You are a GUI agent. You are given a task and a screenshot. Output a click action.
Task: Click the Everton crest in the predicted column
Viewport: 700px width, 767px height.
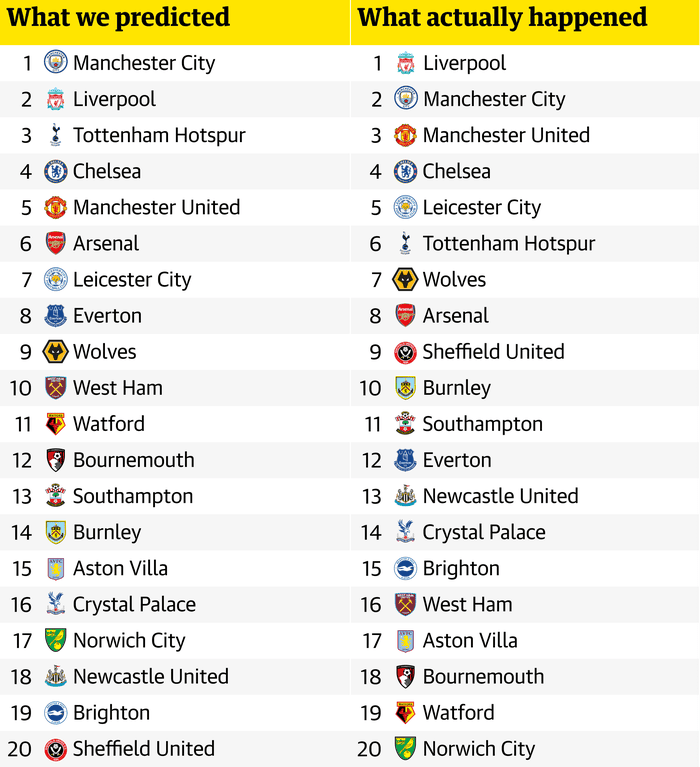tap(56, 316)
